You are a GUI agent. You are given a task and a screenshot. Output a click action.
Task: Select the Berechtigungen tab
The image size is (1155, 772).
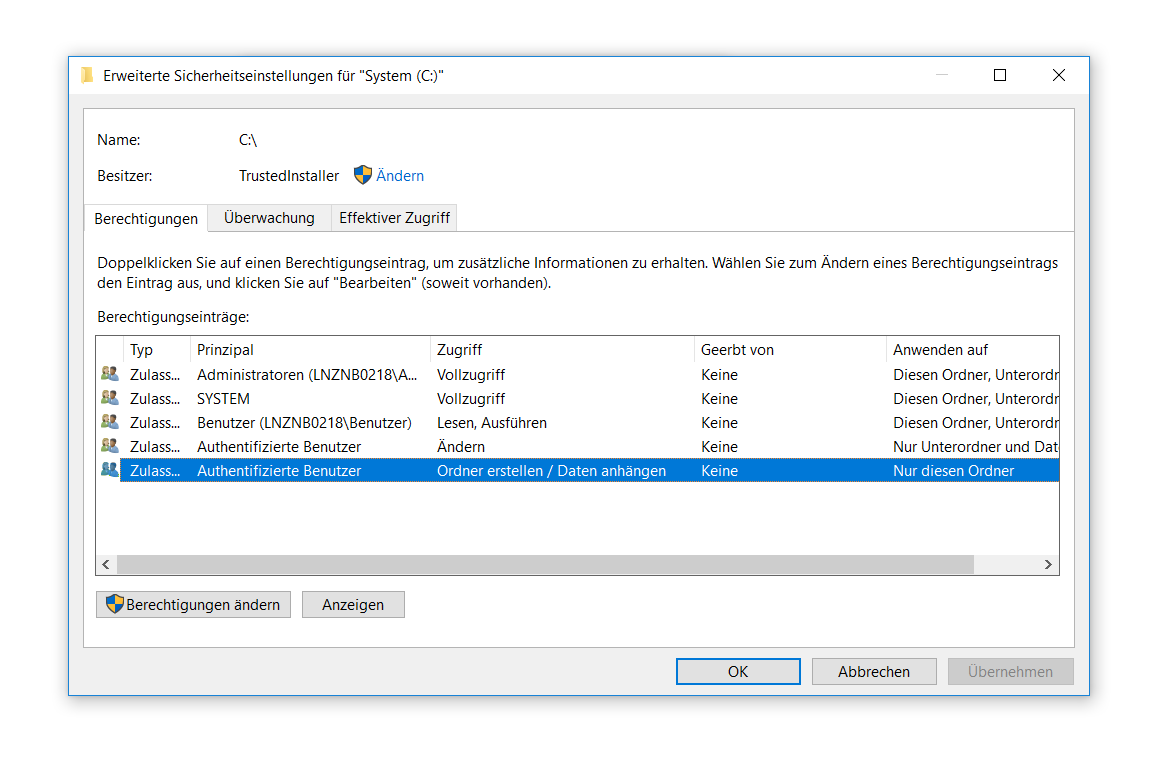pyautogui.click(x=145, y=218)
